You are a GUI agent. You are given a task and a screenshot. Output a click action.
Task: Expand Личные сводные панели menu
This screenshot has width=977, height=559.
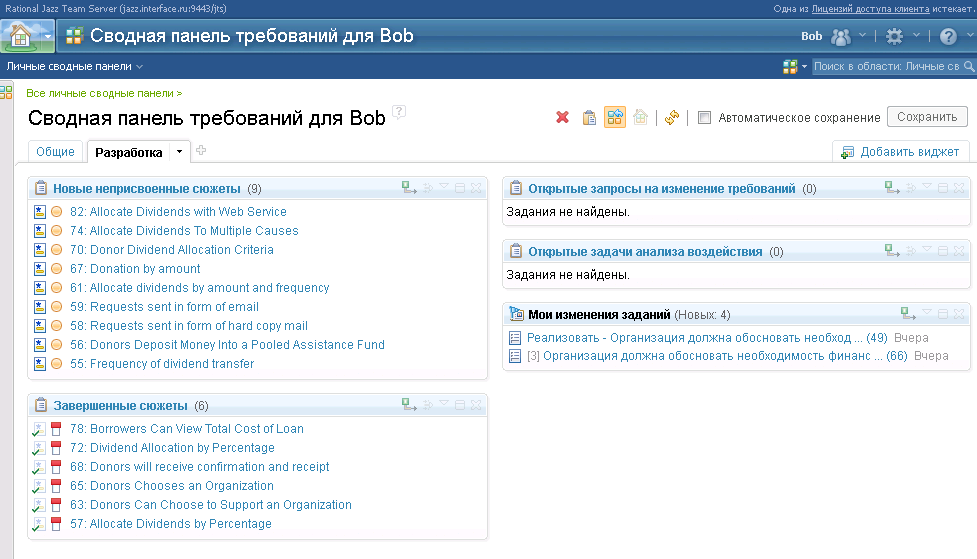pyautogui.click(x=74, y=67)
